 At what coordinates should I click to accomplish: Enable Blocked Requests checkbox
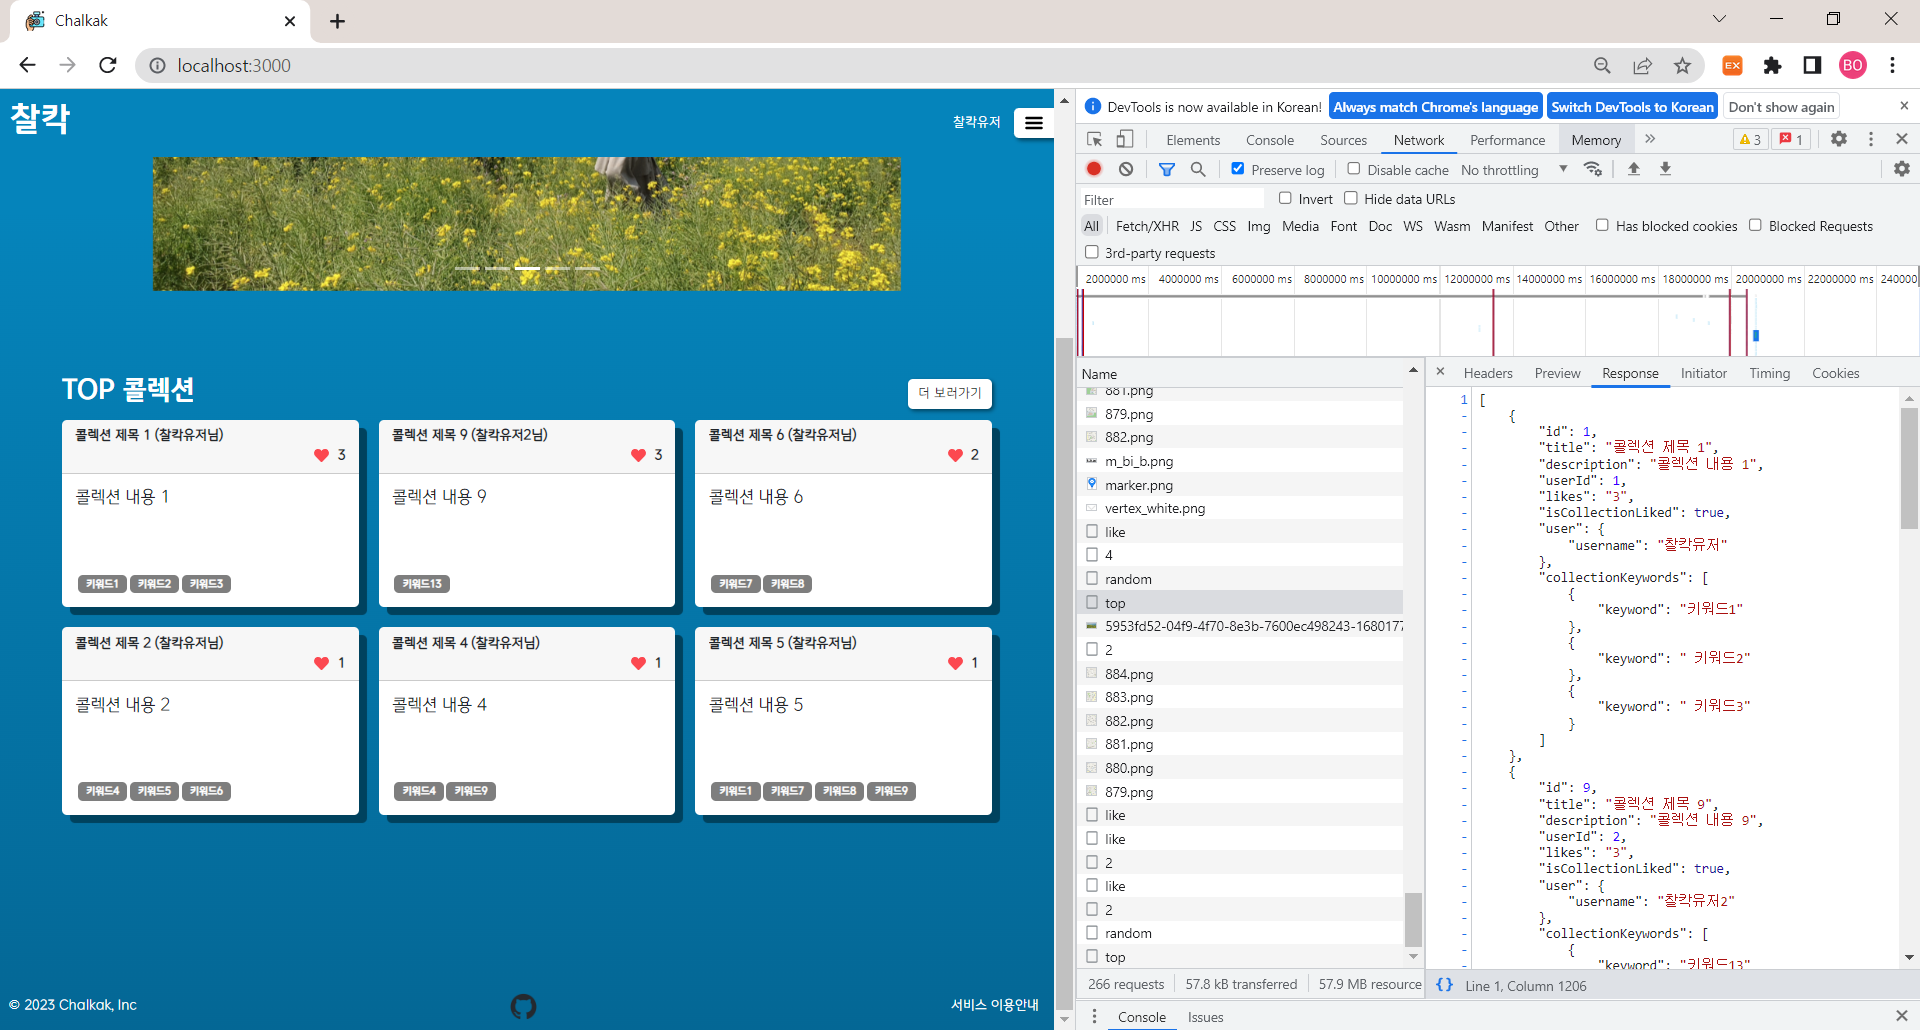pos(1755,225)
